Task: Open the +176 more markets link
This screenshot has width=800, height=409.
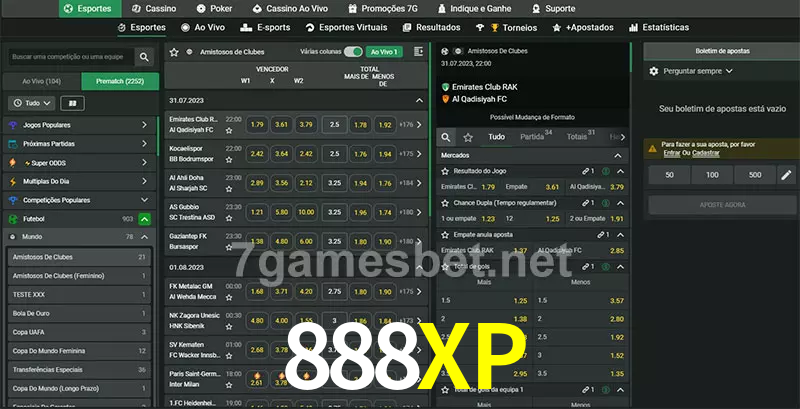Action: pos(411,125)
